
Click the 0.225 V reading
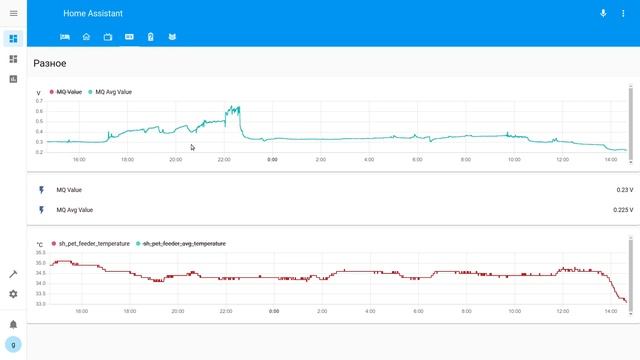623,210
